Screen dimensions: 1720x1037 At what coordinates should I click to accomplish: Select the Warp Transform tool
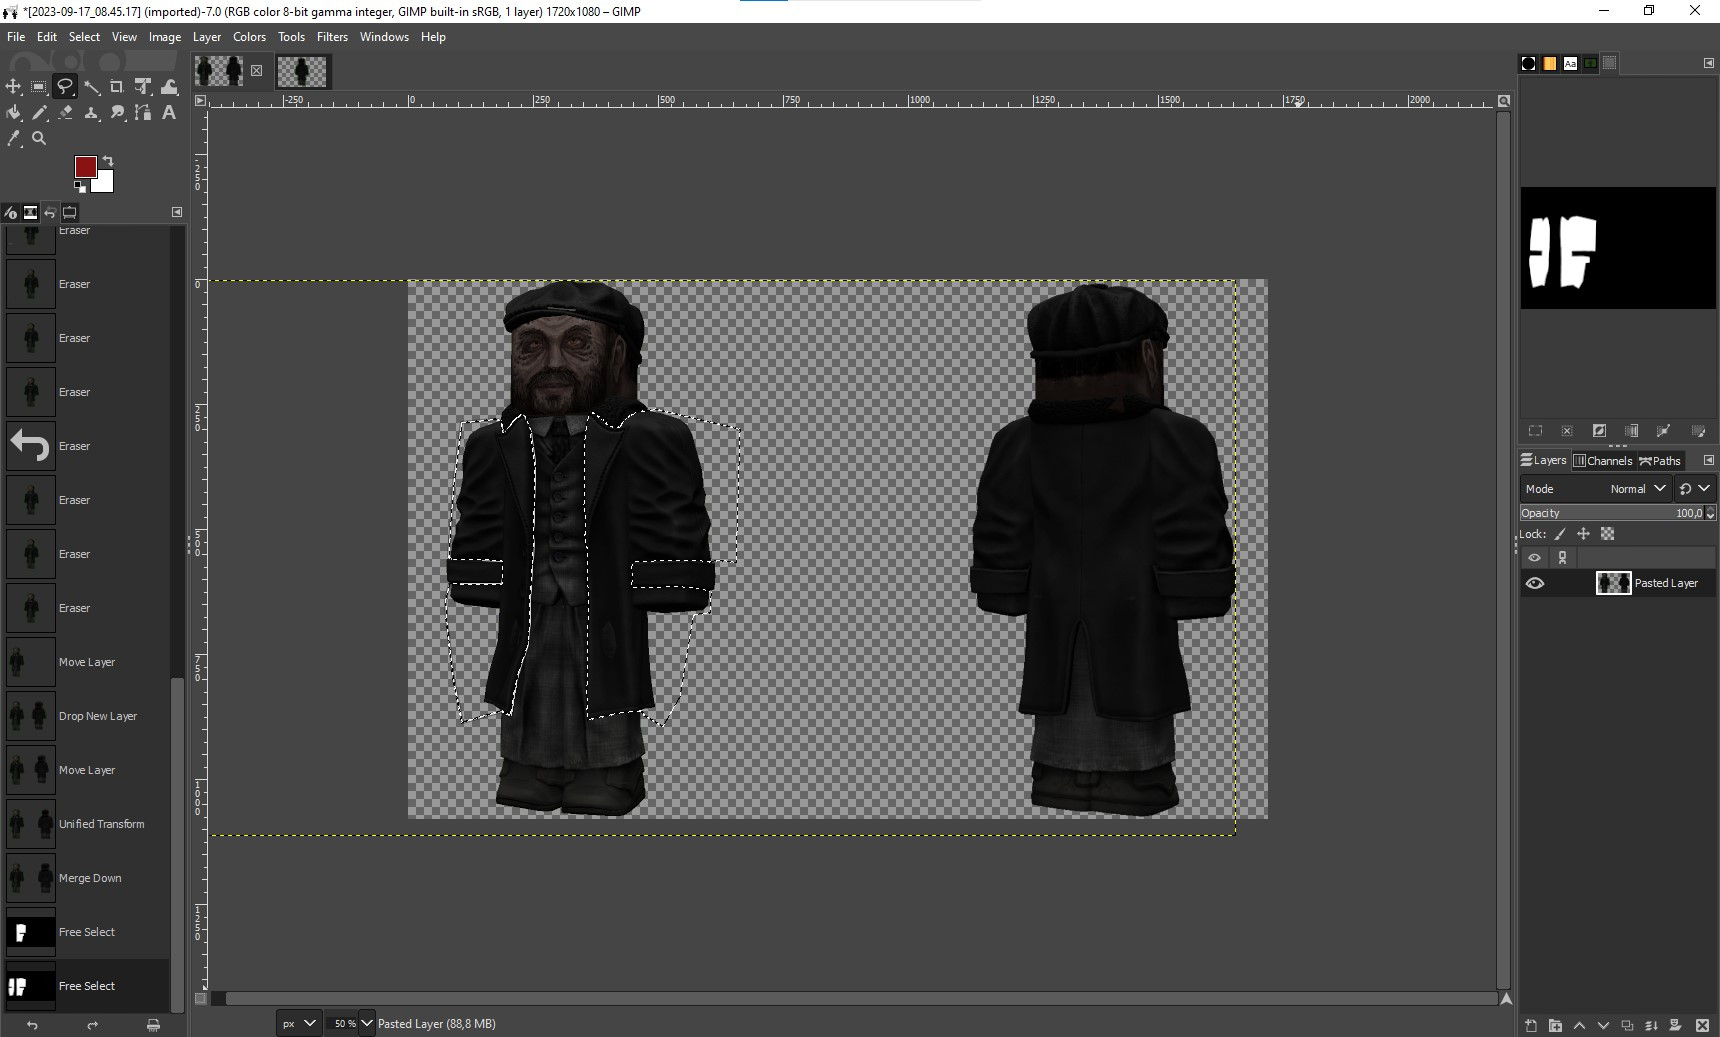pos(169,87)
